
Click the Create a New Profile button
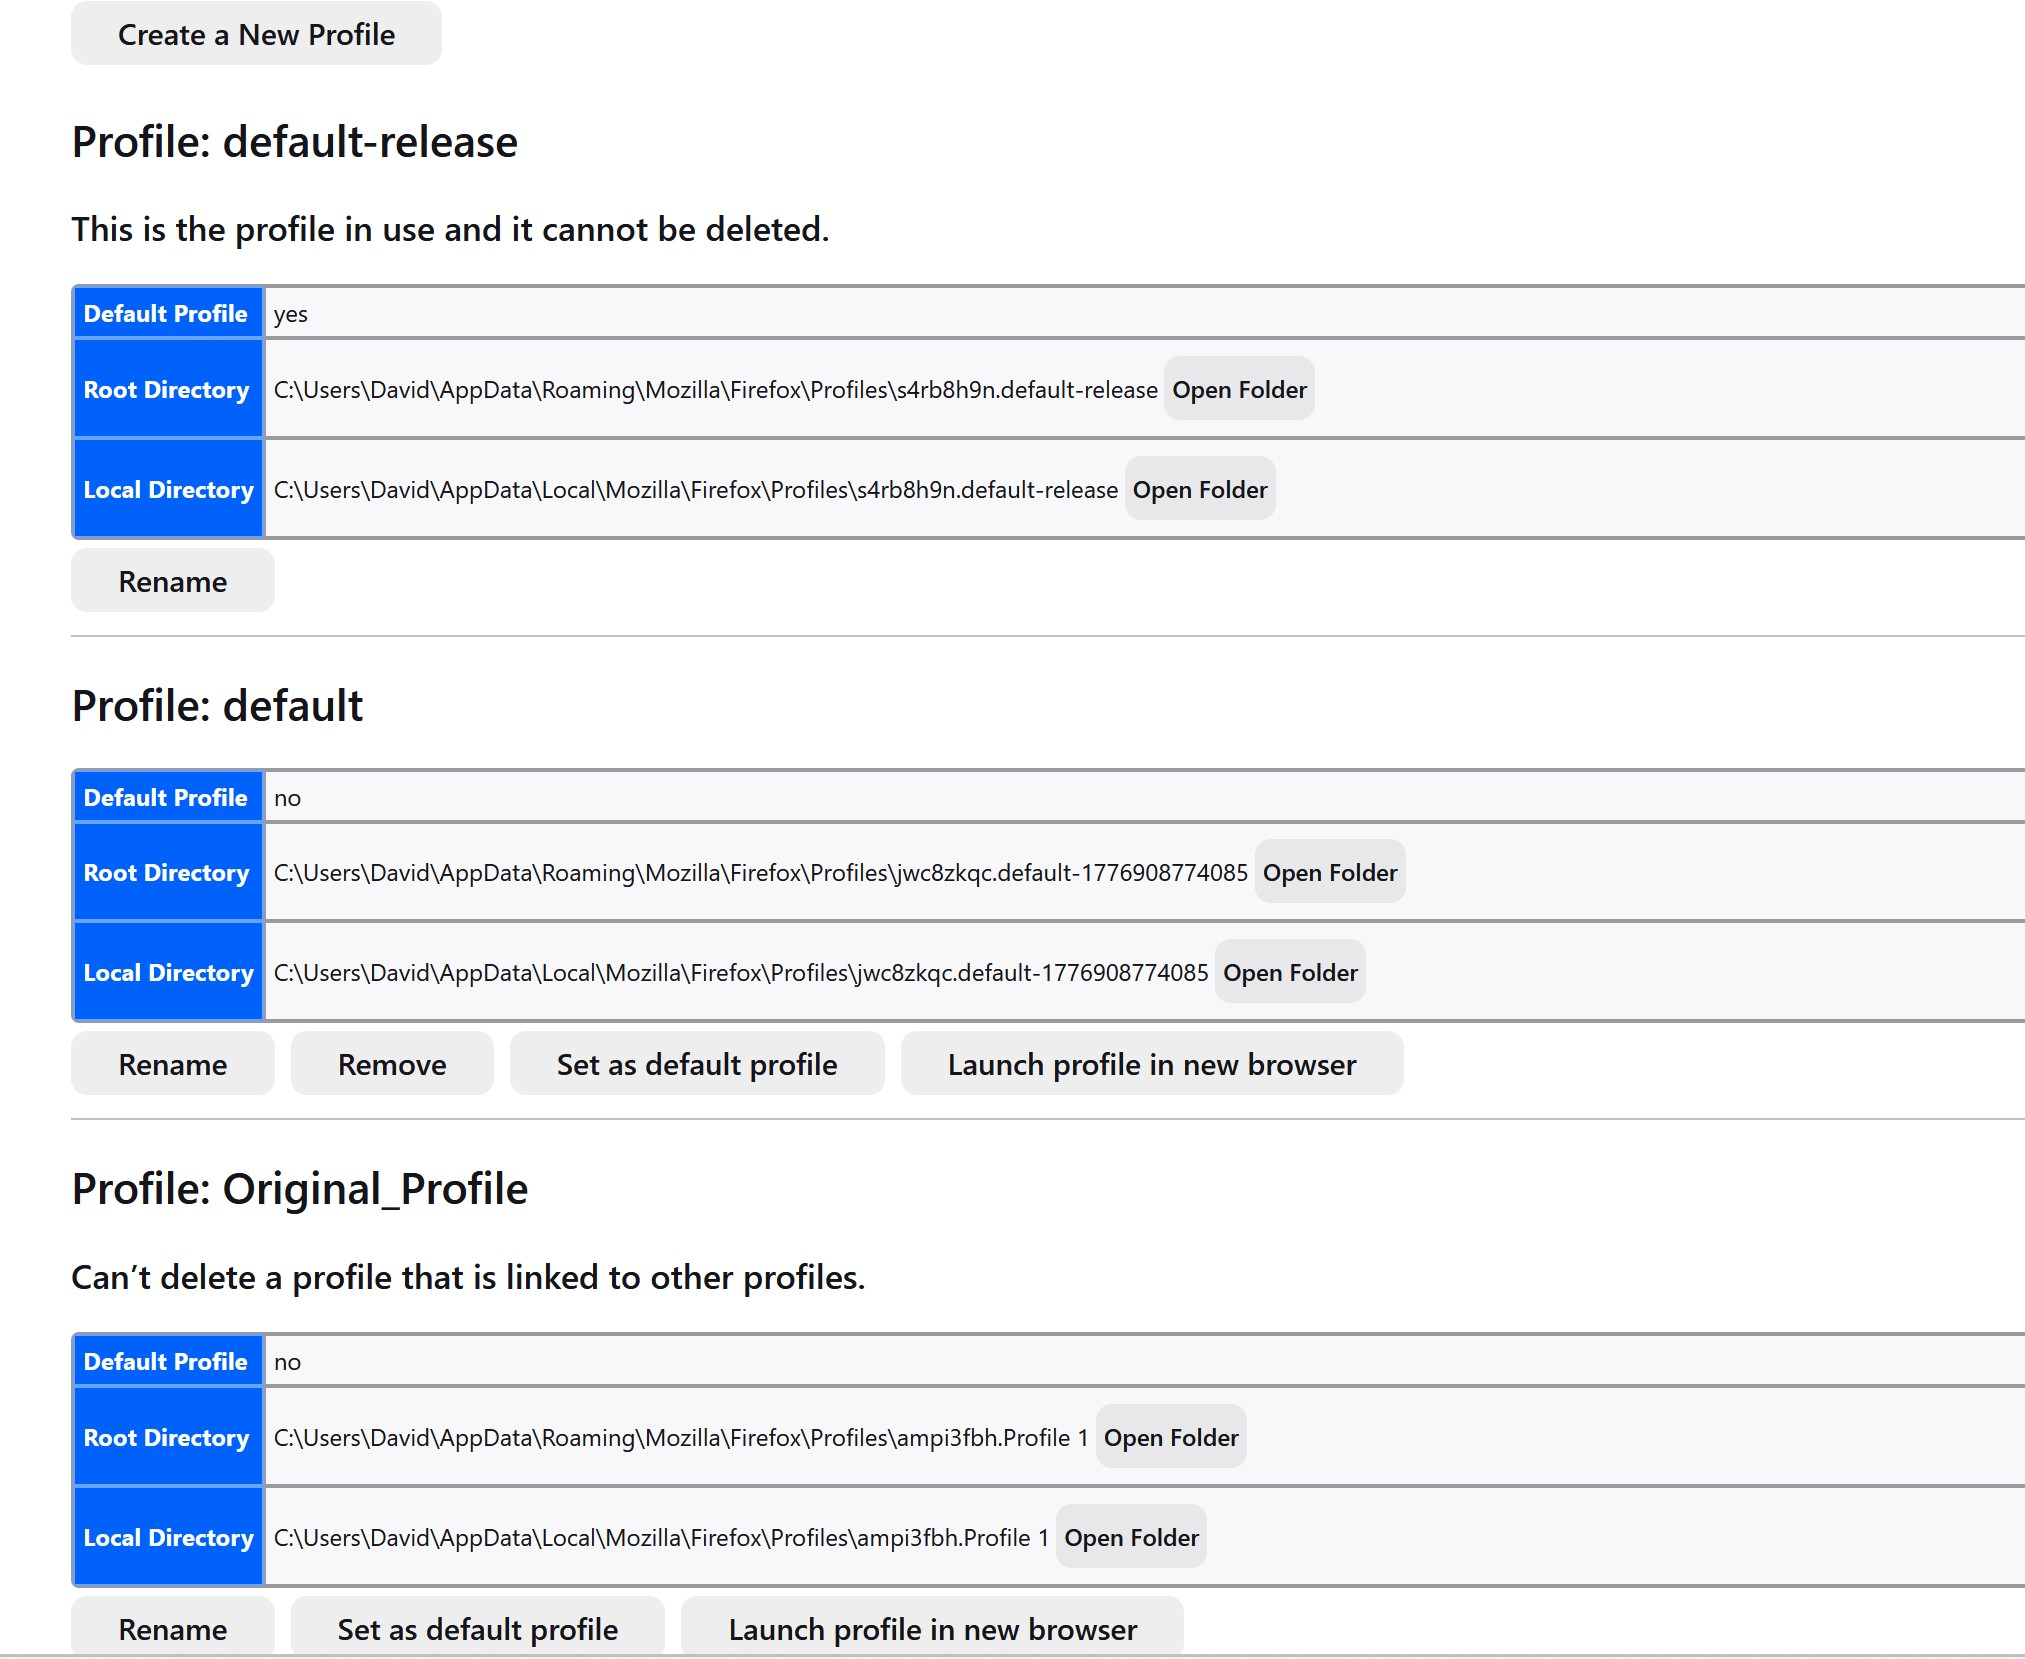256,35
